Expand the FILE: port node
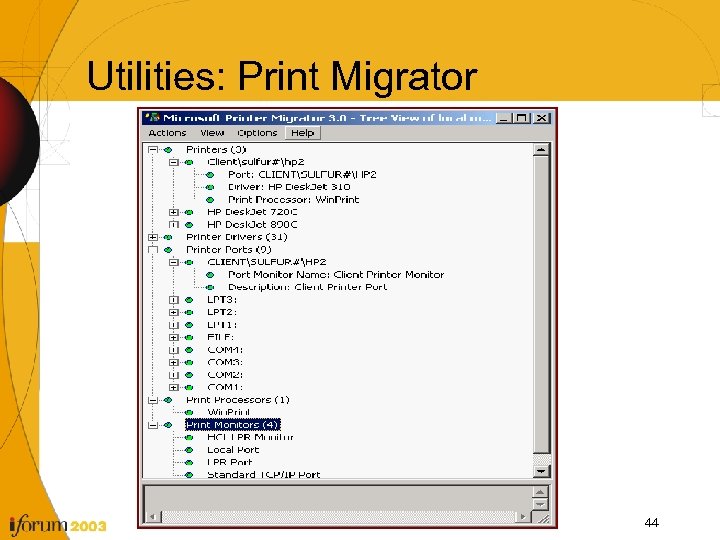 [174, 338]
